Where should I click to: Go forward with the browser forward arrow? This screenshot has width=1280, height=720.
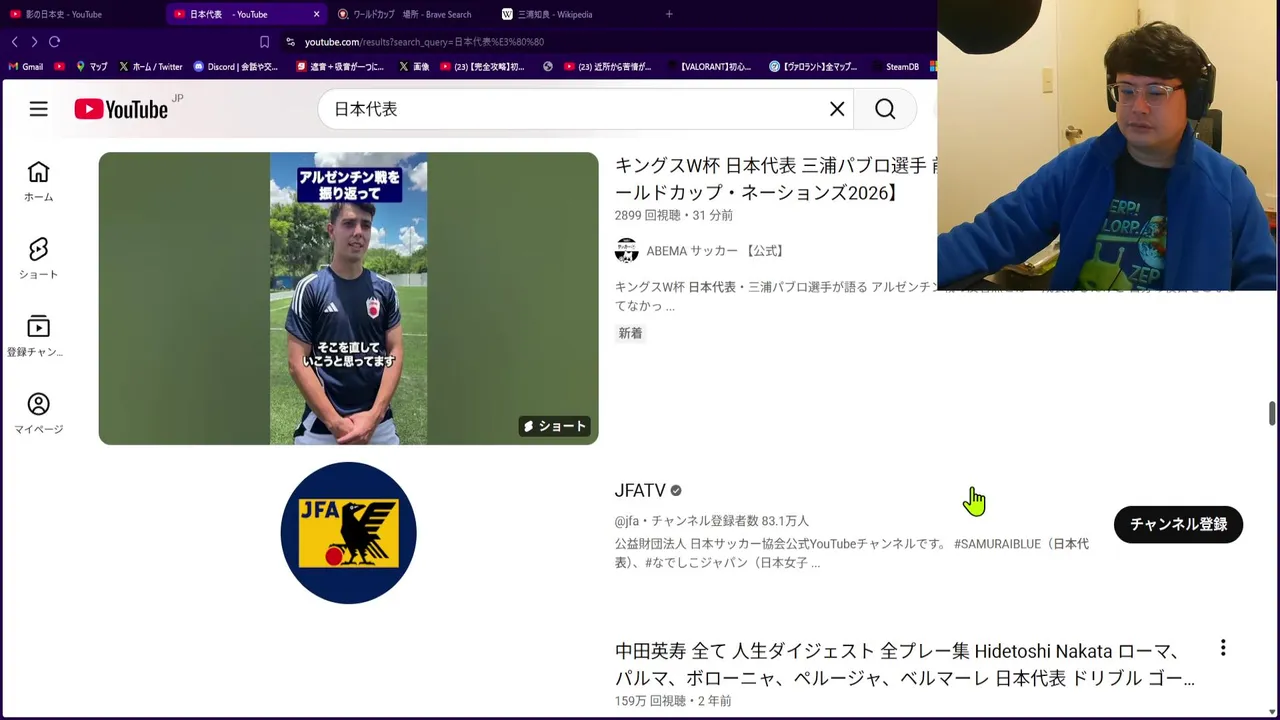(34, 42)
